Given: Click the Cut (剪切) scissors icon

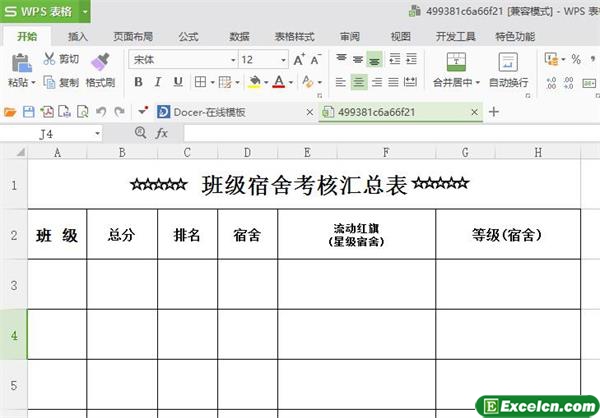Looking at the screenshot, I should tap(50, 60).
